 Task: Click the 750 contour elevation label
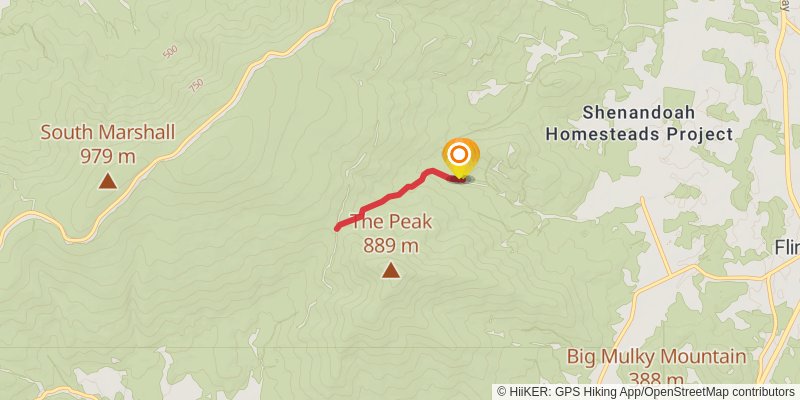[196, 85]
